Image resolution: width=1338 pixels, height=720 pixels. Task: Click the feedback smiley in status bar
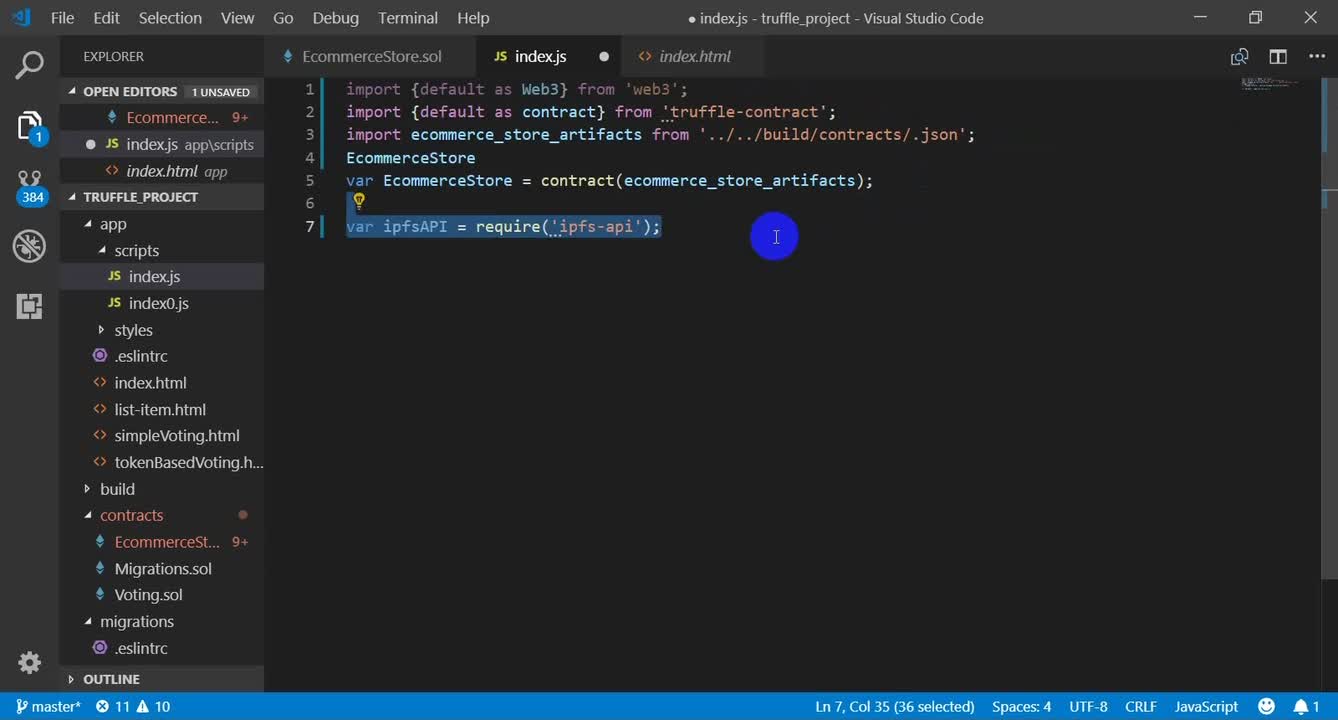point(1266,706)
